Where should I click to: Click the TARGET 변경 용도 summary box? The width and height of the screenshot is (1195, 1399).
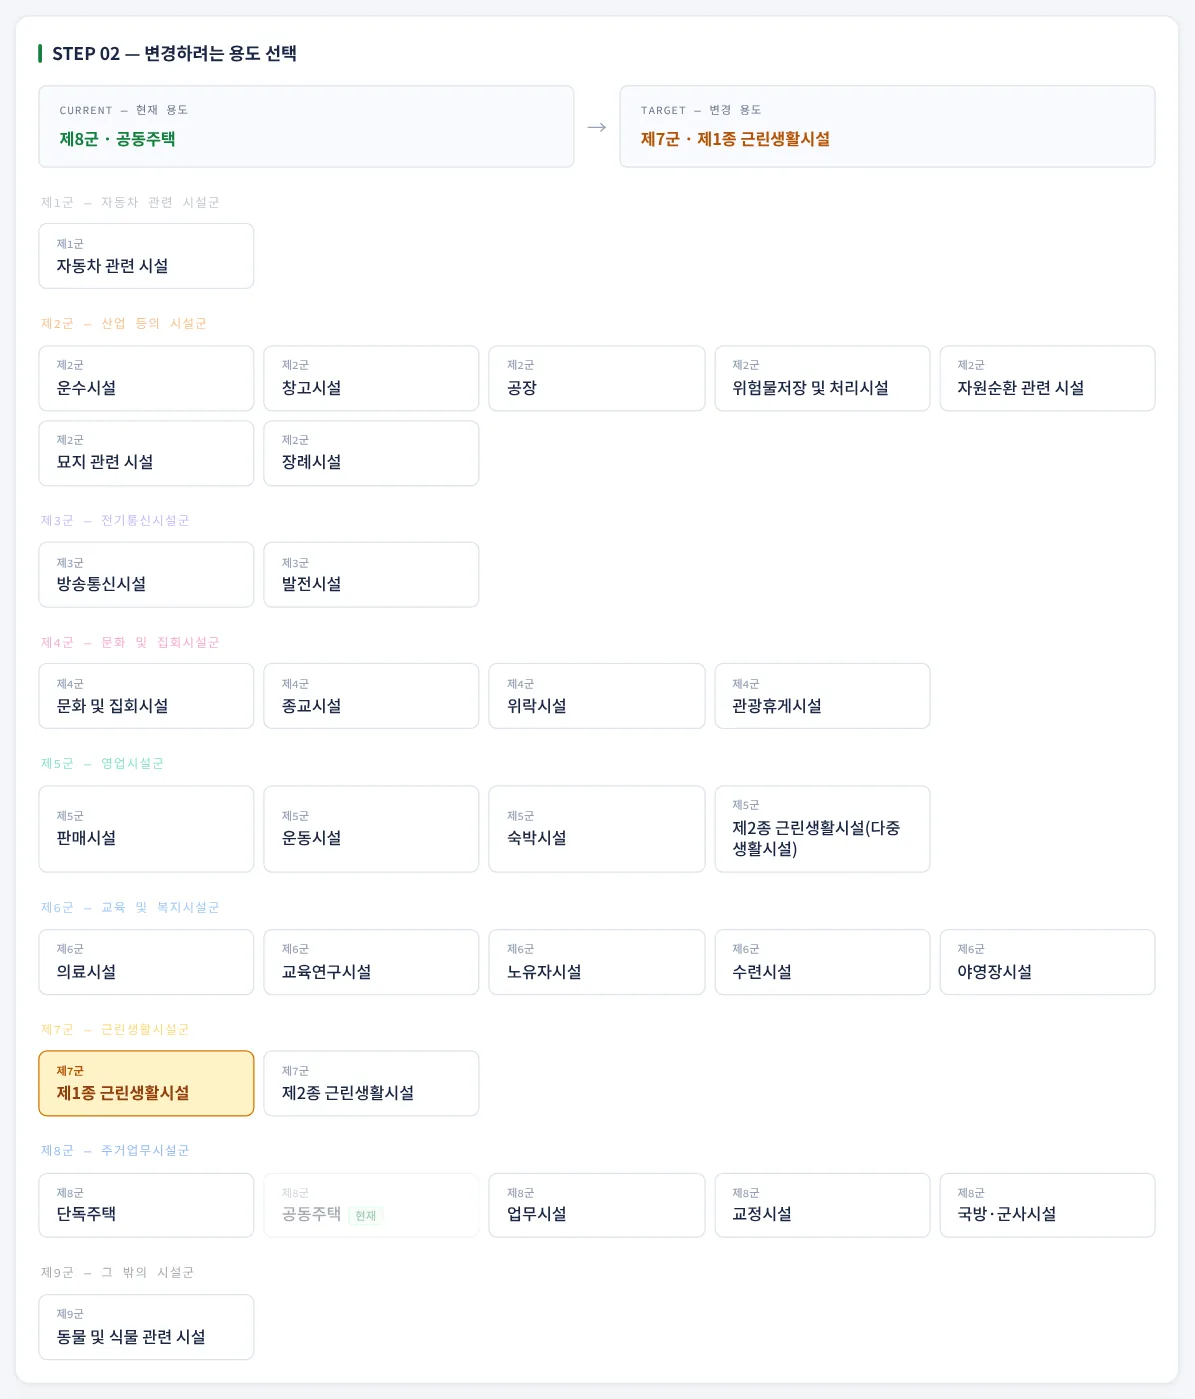point(887,126)
